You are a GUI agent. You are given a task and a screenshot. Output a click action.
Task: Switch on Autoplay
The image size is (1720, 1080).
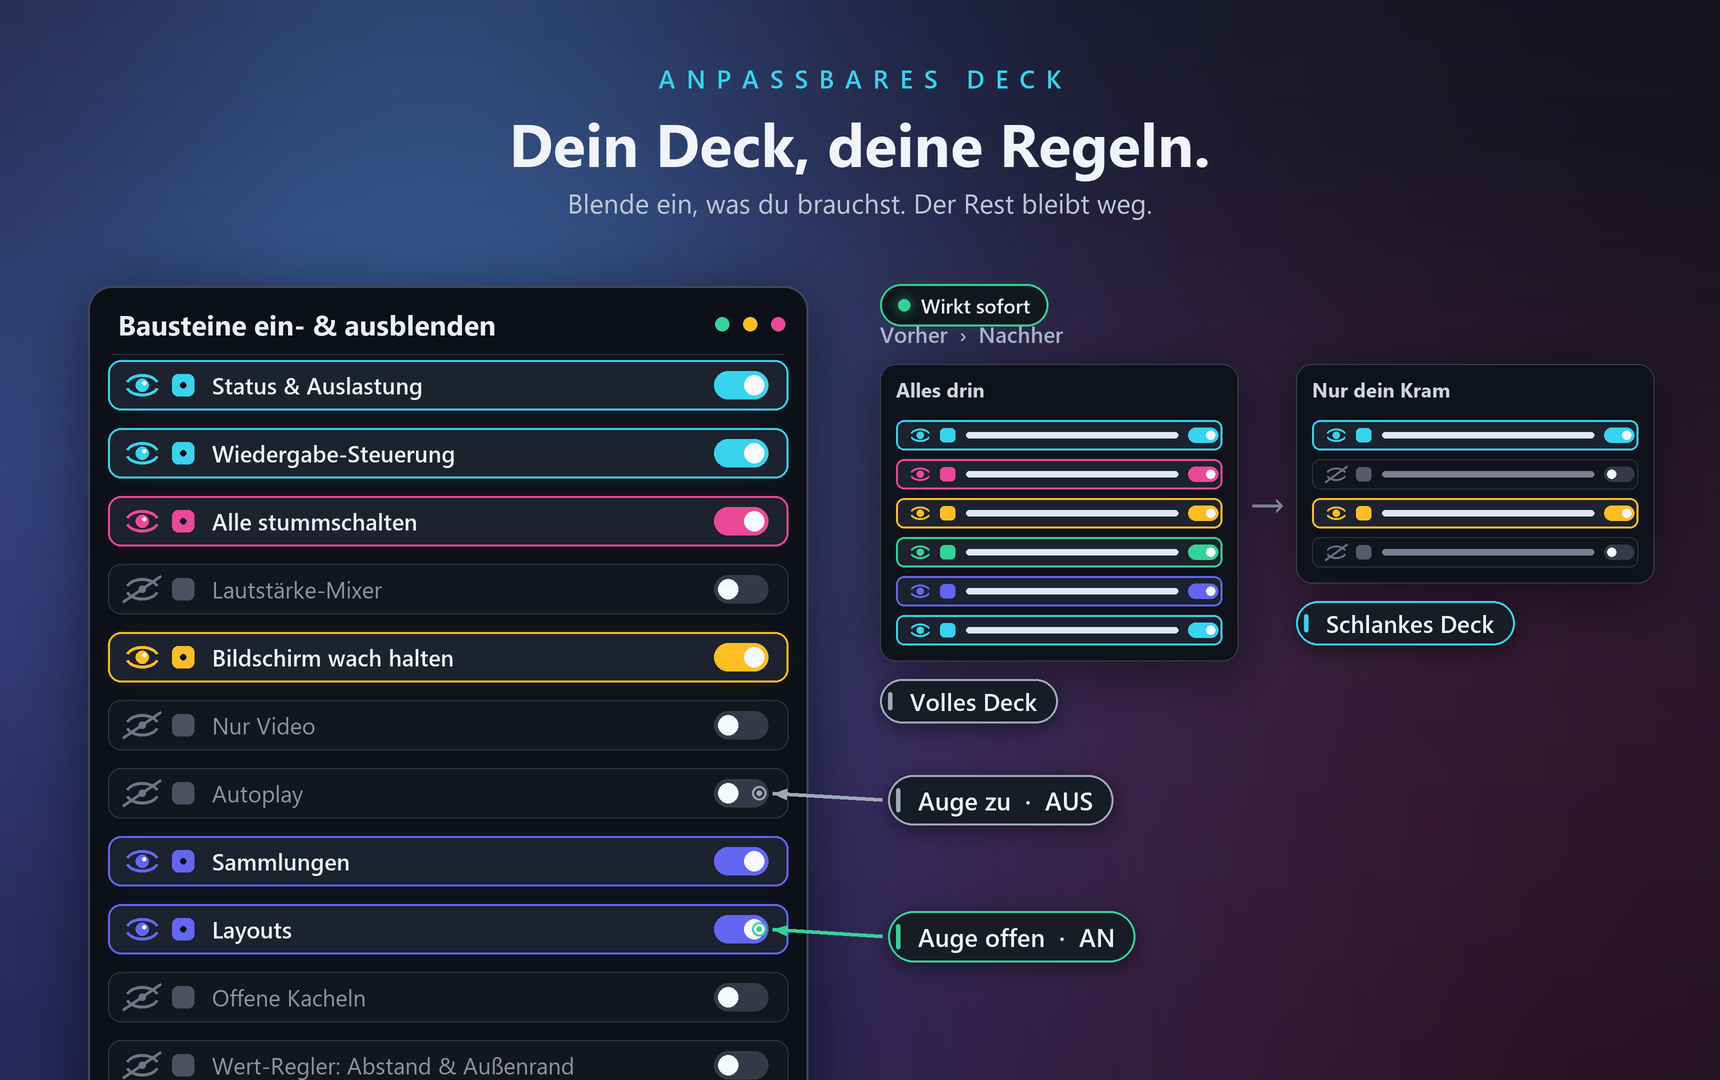click(x=741, y=794)
